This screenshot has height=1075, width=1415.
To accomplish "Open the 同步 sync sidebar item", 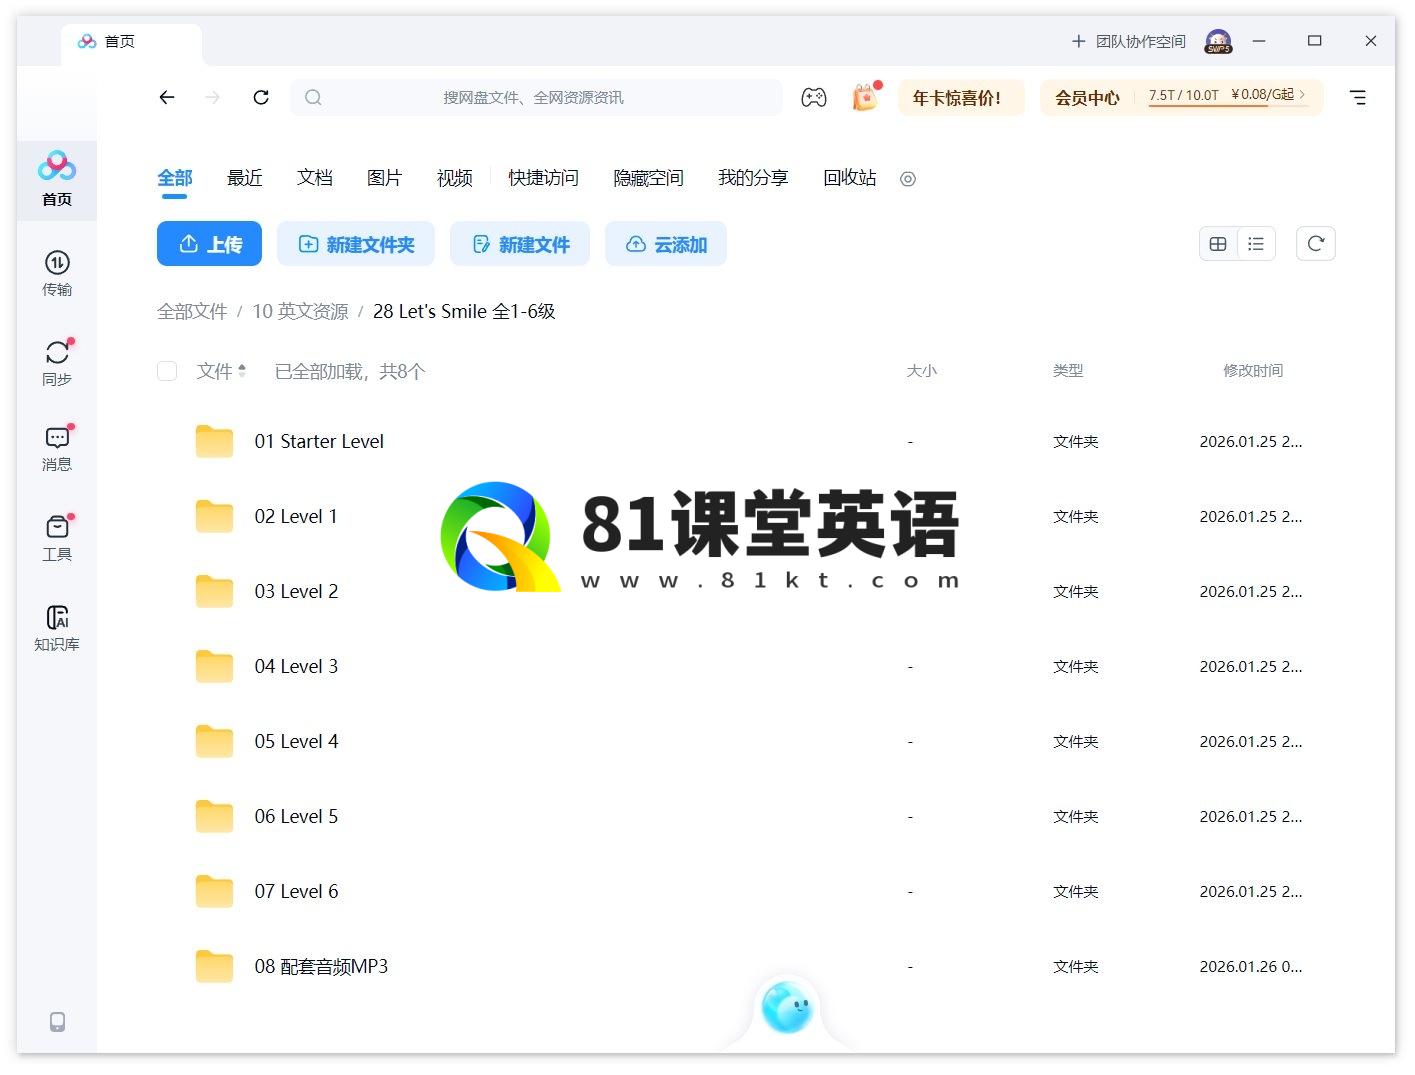I will (57, 362).
